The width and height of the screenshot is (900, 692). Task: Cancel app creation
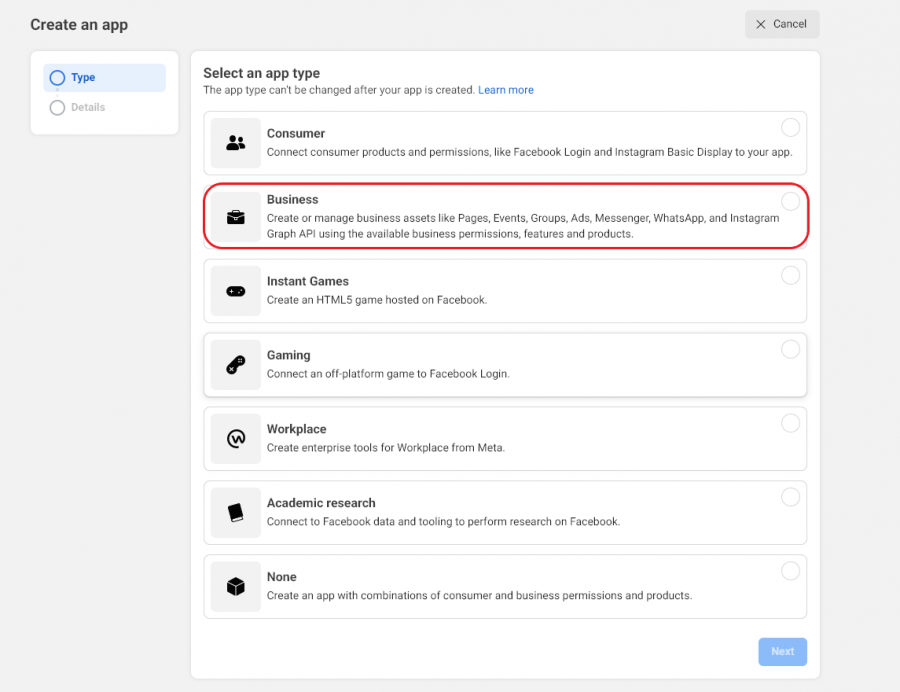point(782,24)
